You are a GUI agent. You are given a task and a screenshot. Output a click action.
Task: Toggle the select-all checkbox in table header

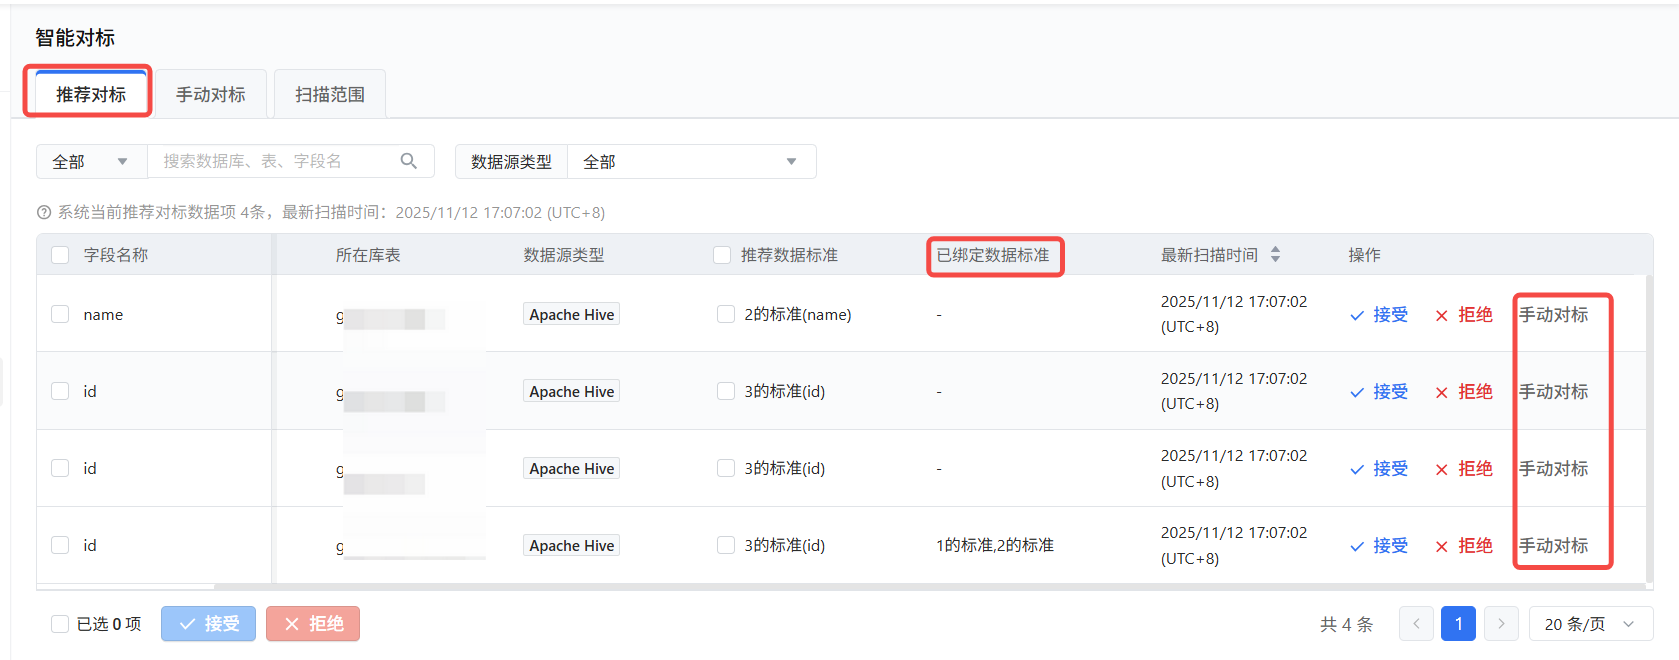coord(60,255)
